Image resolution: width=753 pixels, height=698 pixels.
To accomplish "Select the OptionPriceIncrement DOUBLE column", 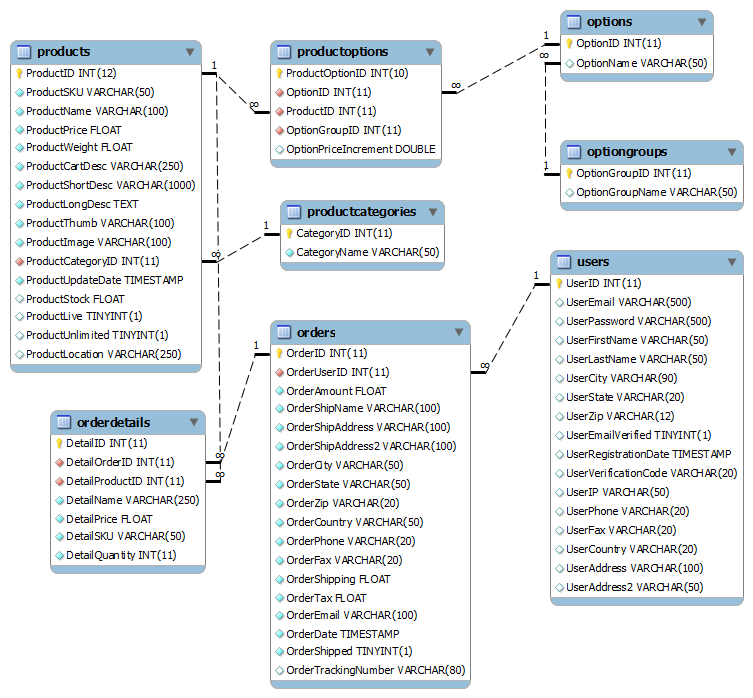I will [x=360, y=149].
